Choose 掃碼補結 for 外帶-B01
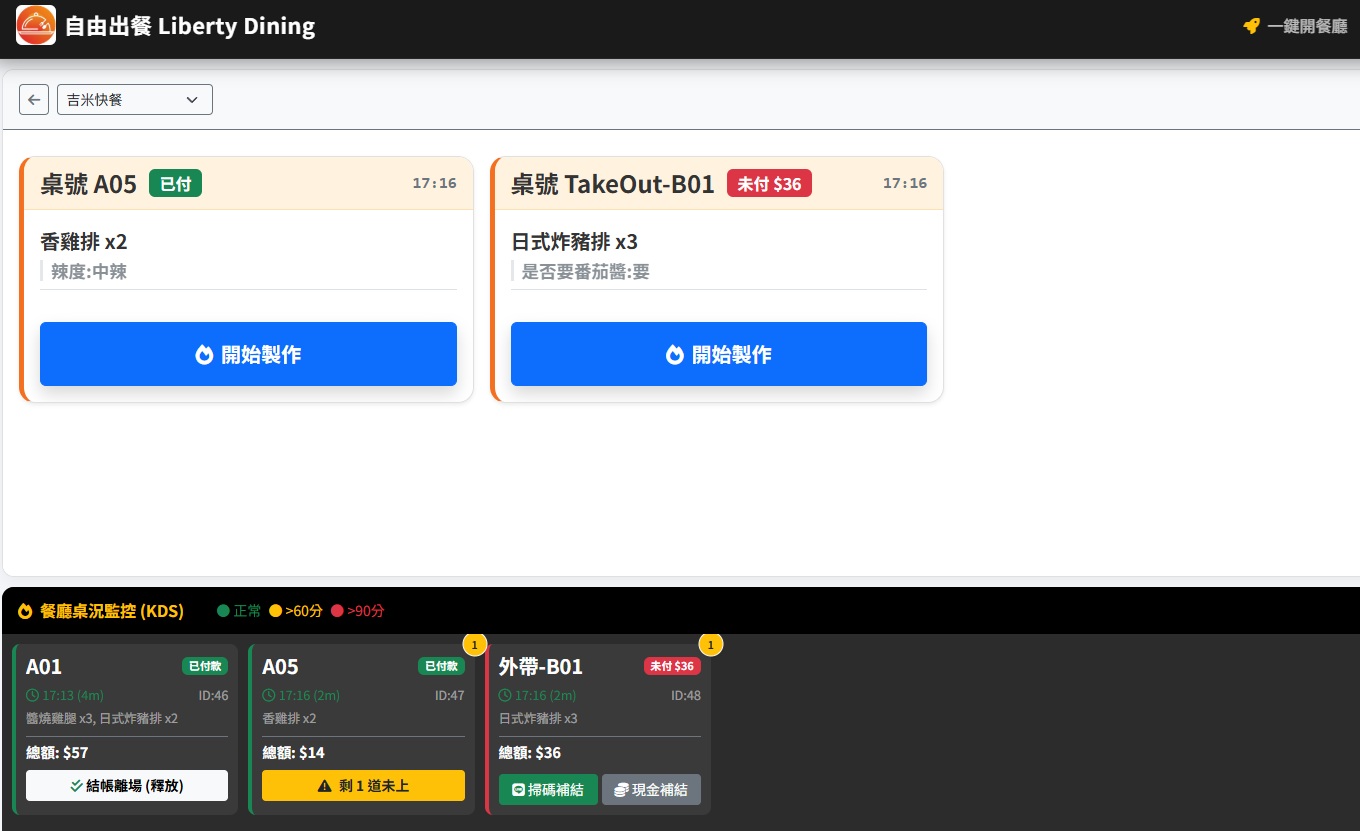Image resolution: width=1360 pixels, height=831 pixels. [x=548, y=790]
